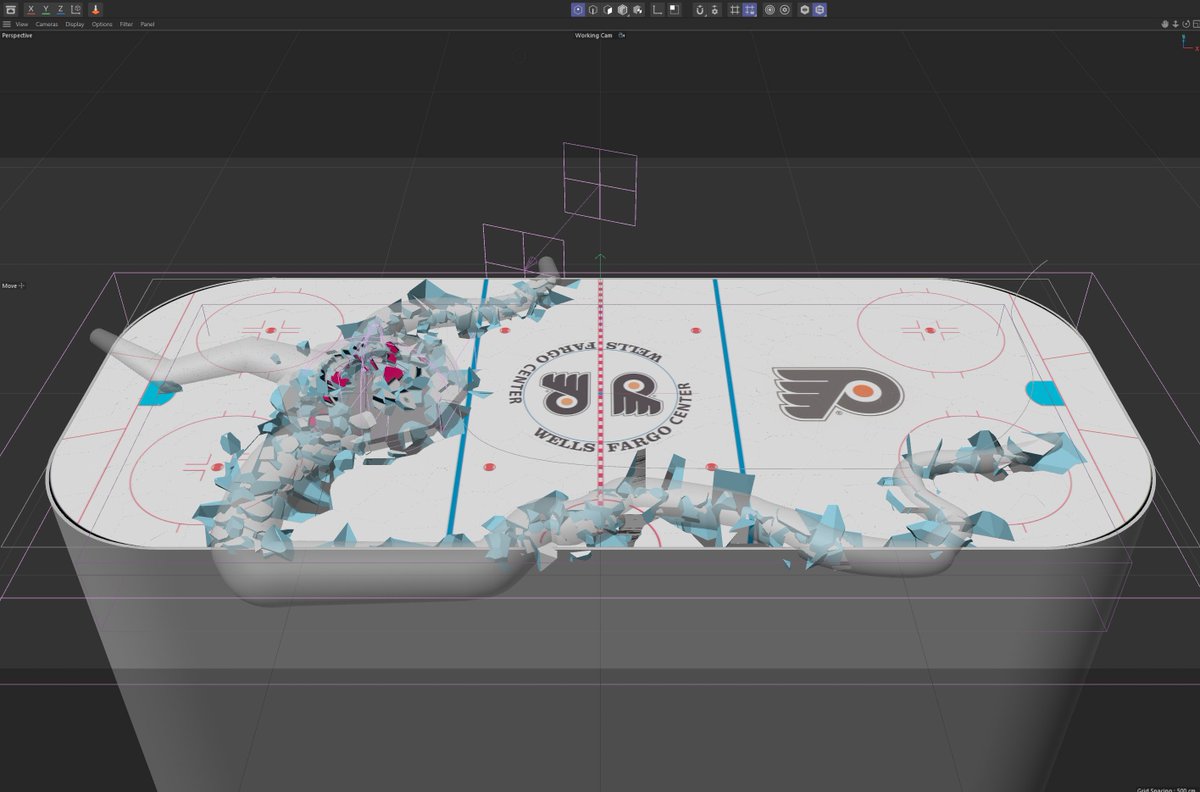1200x792 pixels.
Task: Enable Axis mode L-shaped icon
Action: [x=657, y=10]
